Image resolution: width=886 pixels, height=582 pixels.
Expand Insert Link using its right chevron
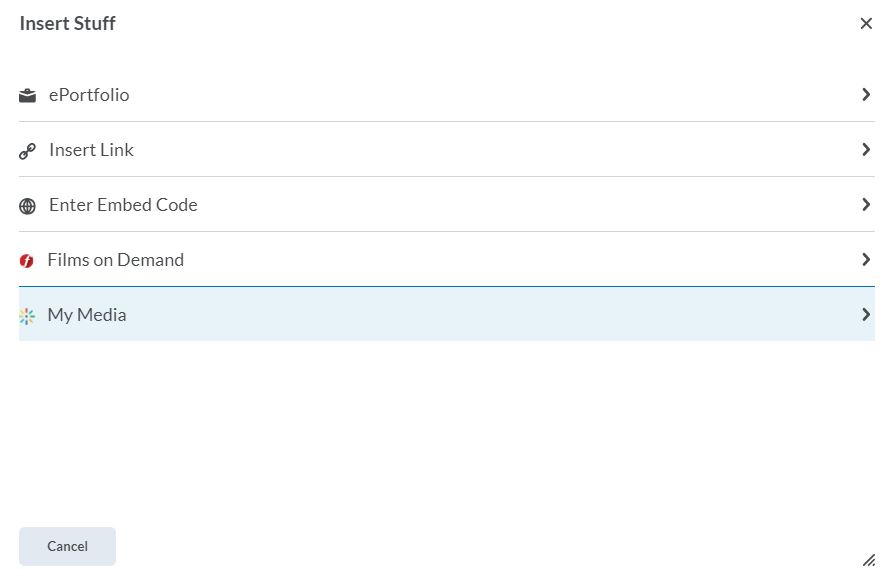pyautogui.click(x=866, y=149)
